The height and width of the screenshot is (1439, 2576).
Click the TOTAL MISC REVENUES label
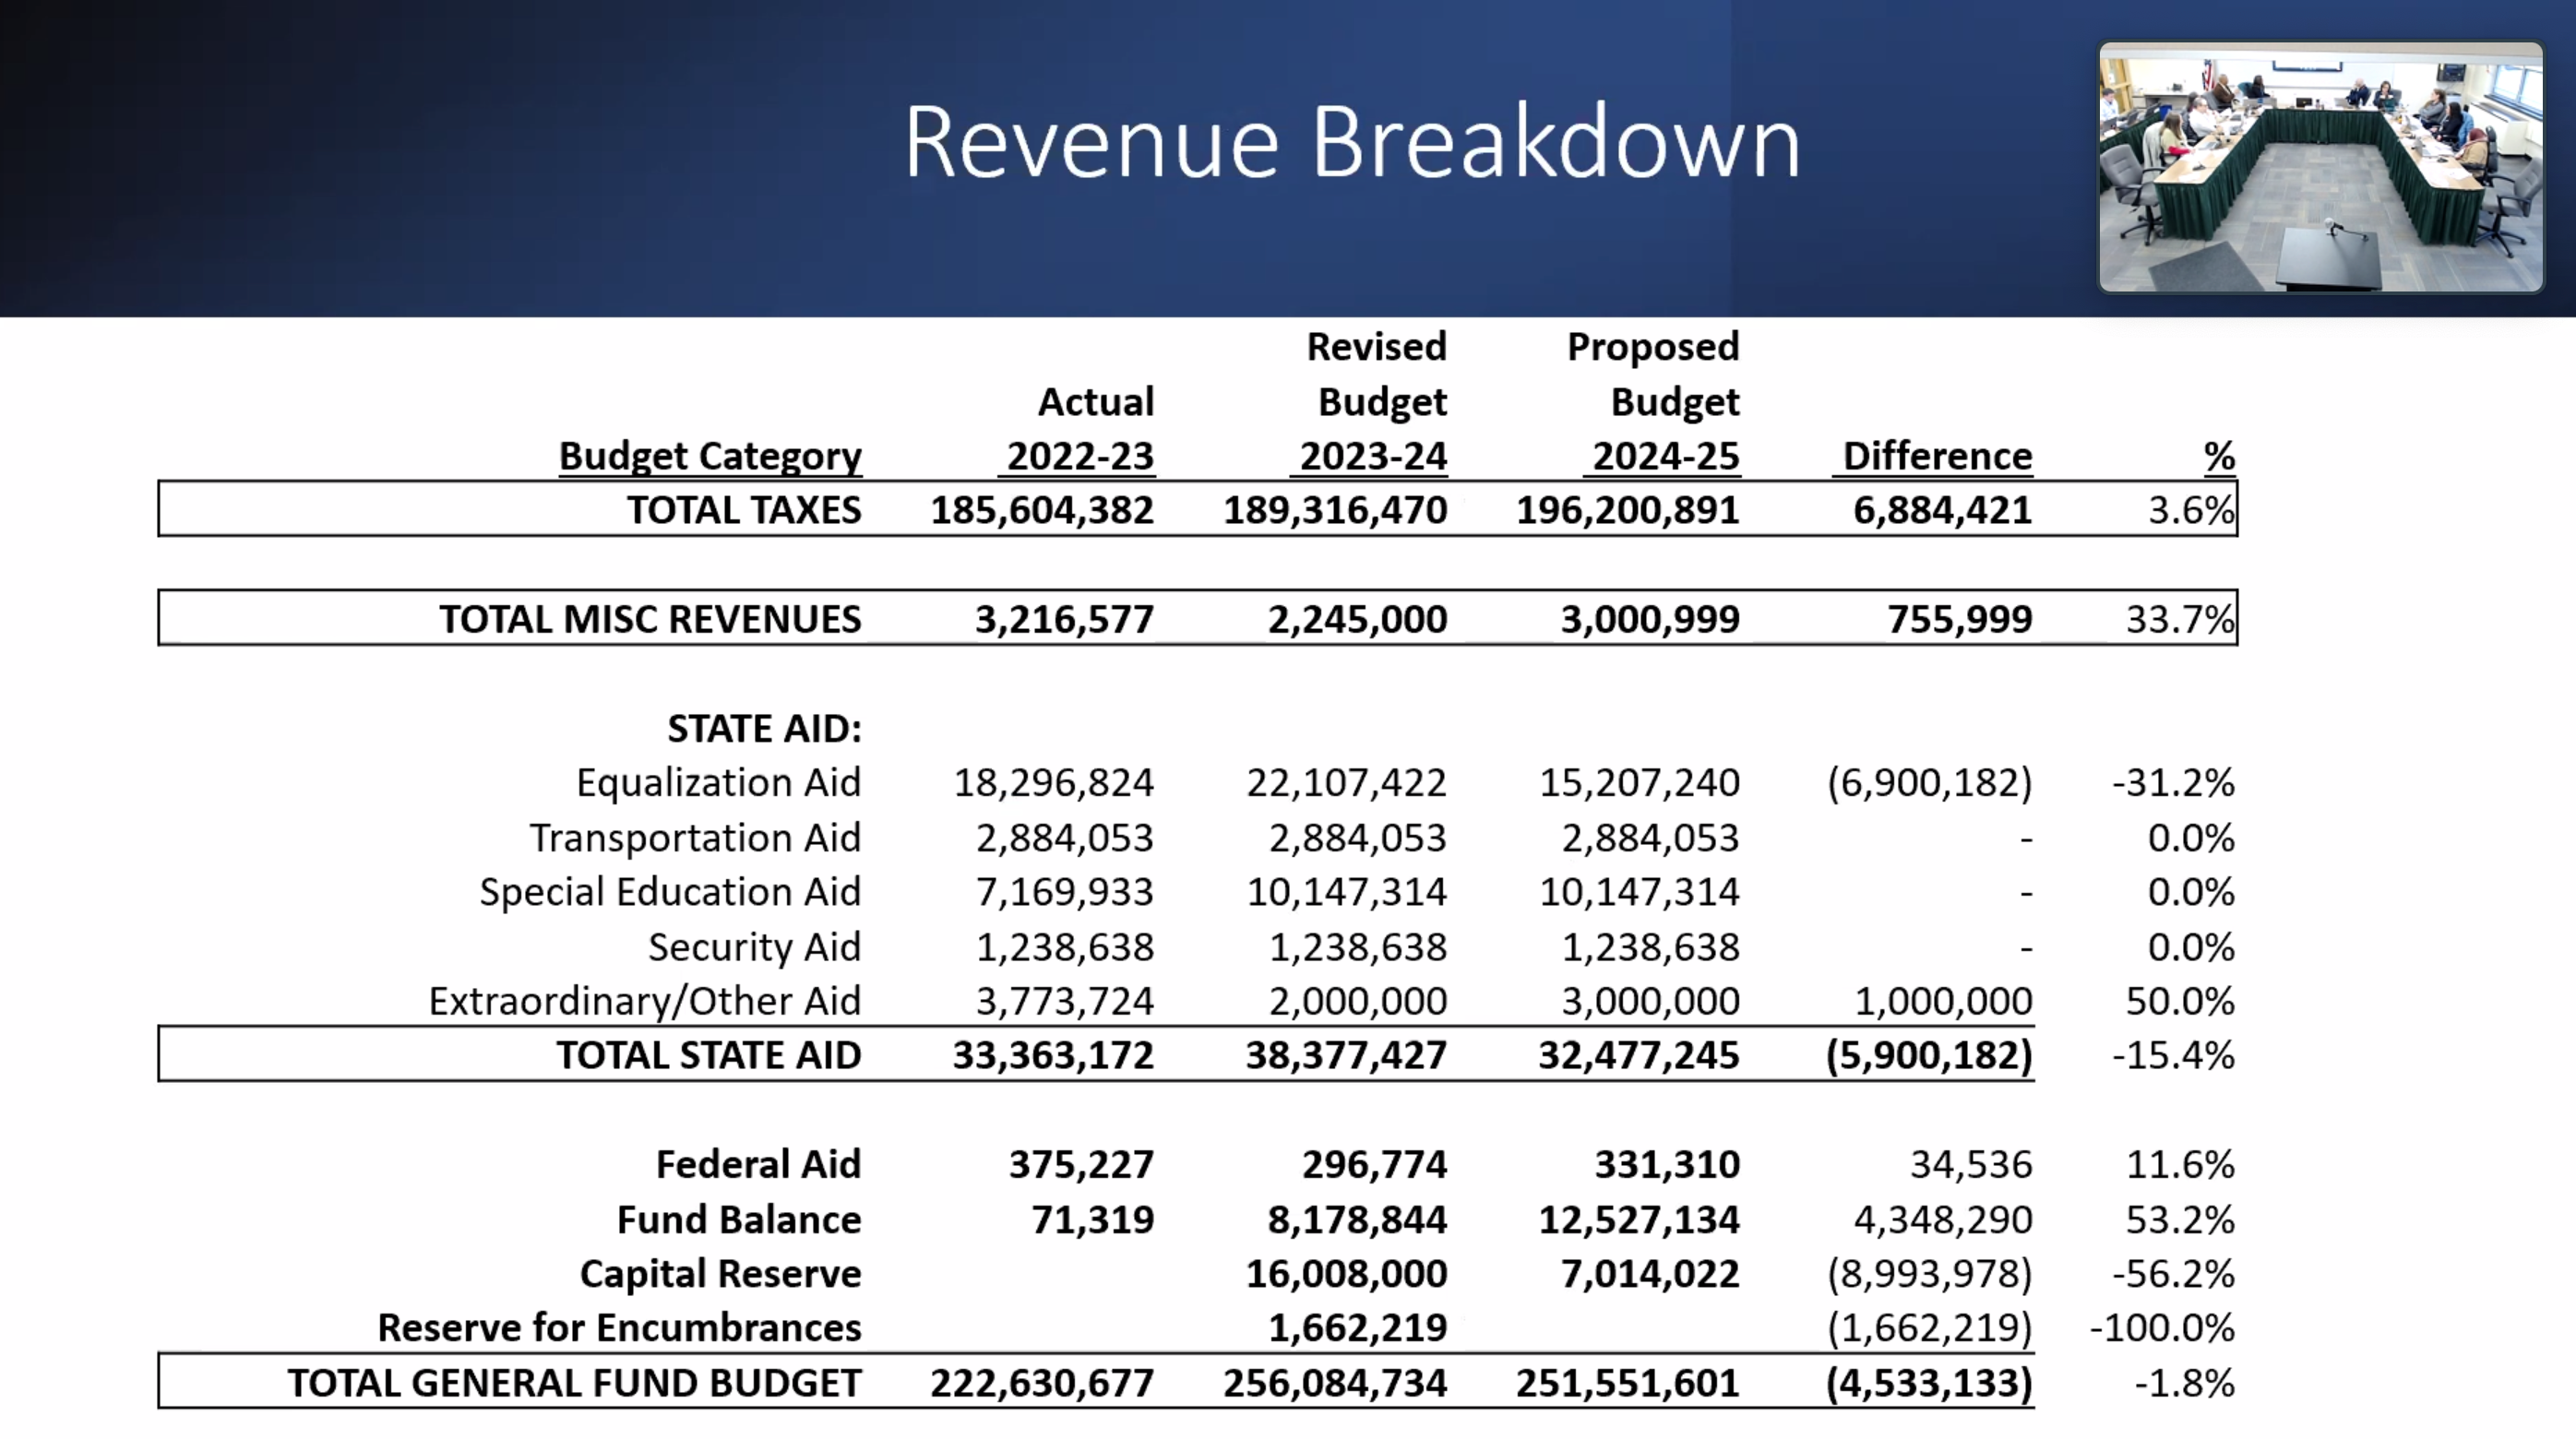click(650, 619)
